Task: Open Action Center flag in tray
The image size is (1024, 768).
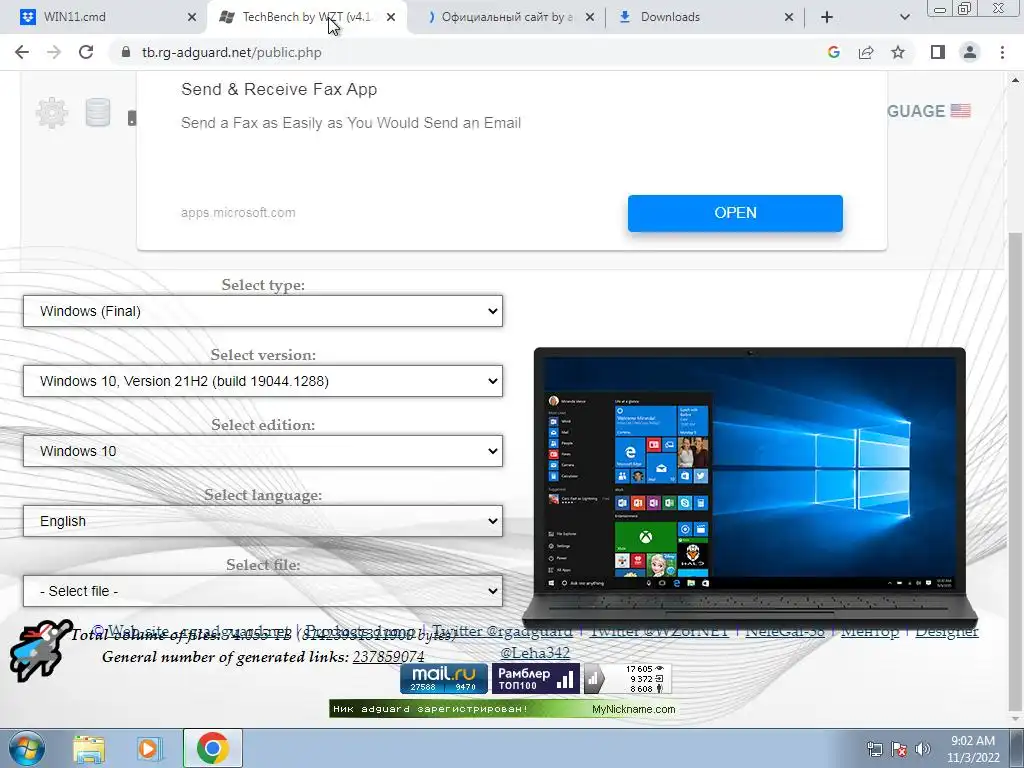Action: click(899, 749)
